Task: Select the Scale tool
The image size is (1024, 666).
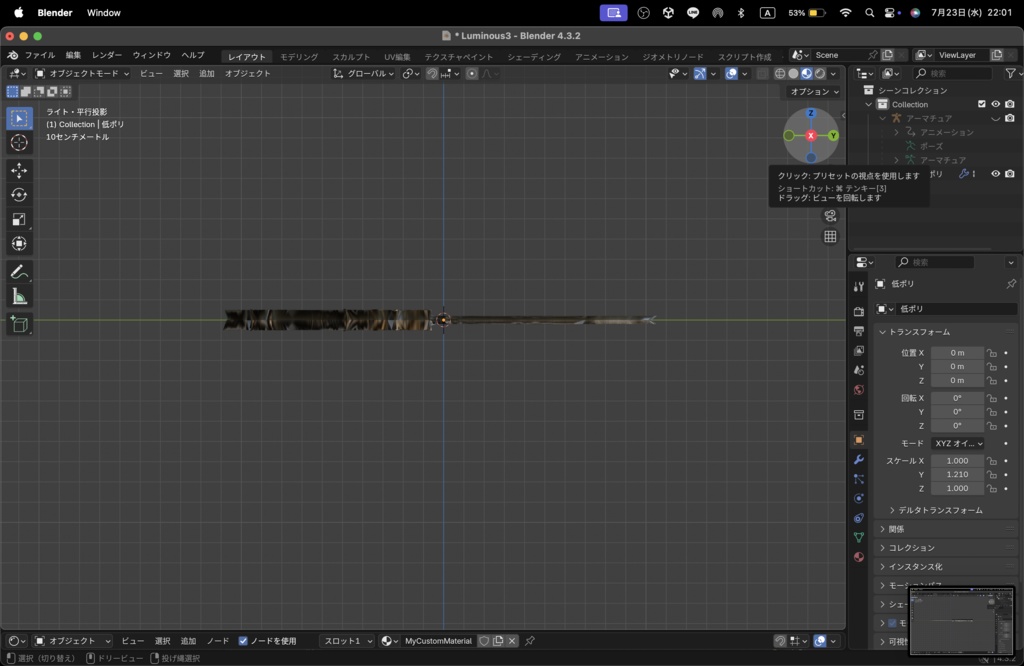Action: pos(19,219)
